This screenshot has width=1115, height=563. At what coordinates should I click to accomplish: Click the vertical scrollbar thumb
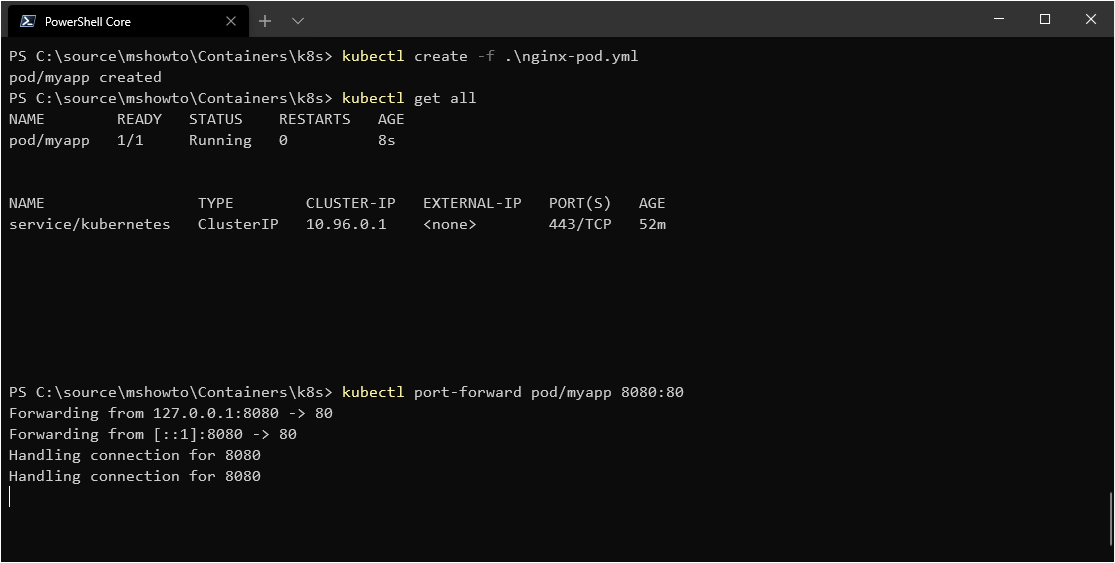coord(1110,519)
